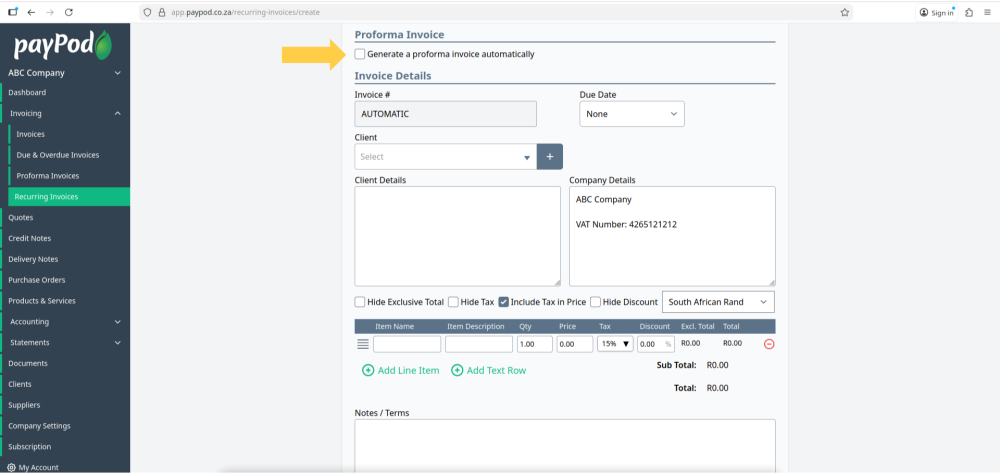This screenshot has height=474, width=1000.
Task: Open the 15% tax dropdown
Action: tap(615, 344)
